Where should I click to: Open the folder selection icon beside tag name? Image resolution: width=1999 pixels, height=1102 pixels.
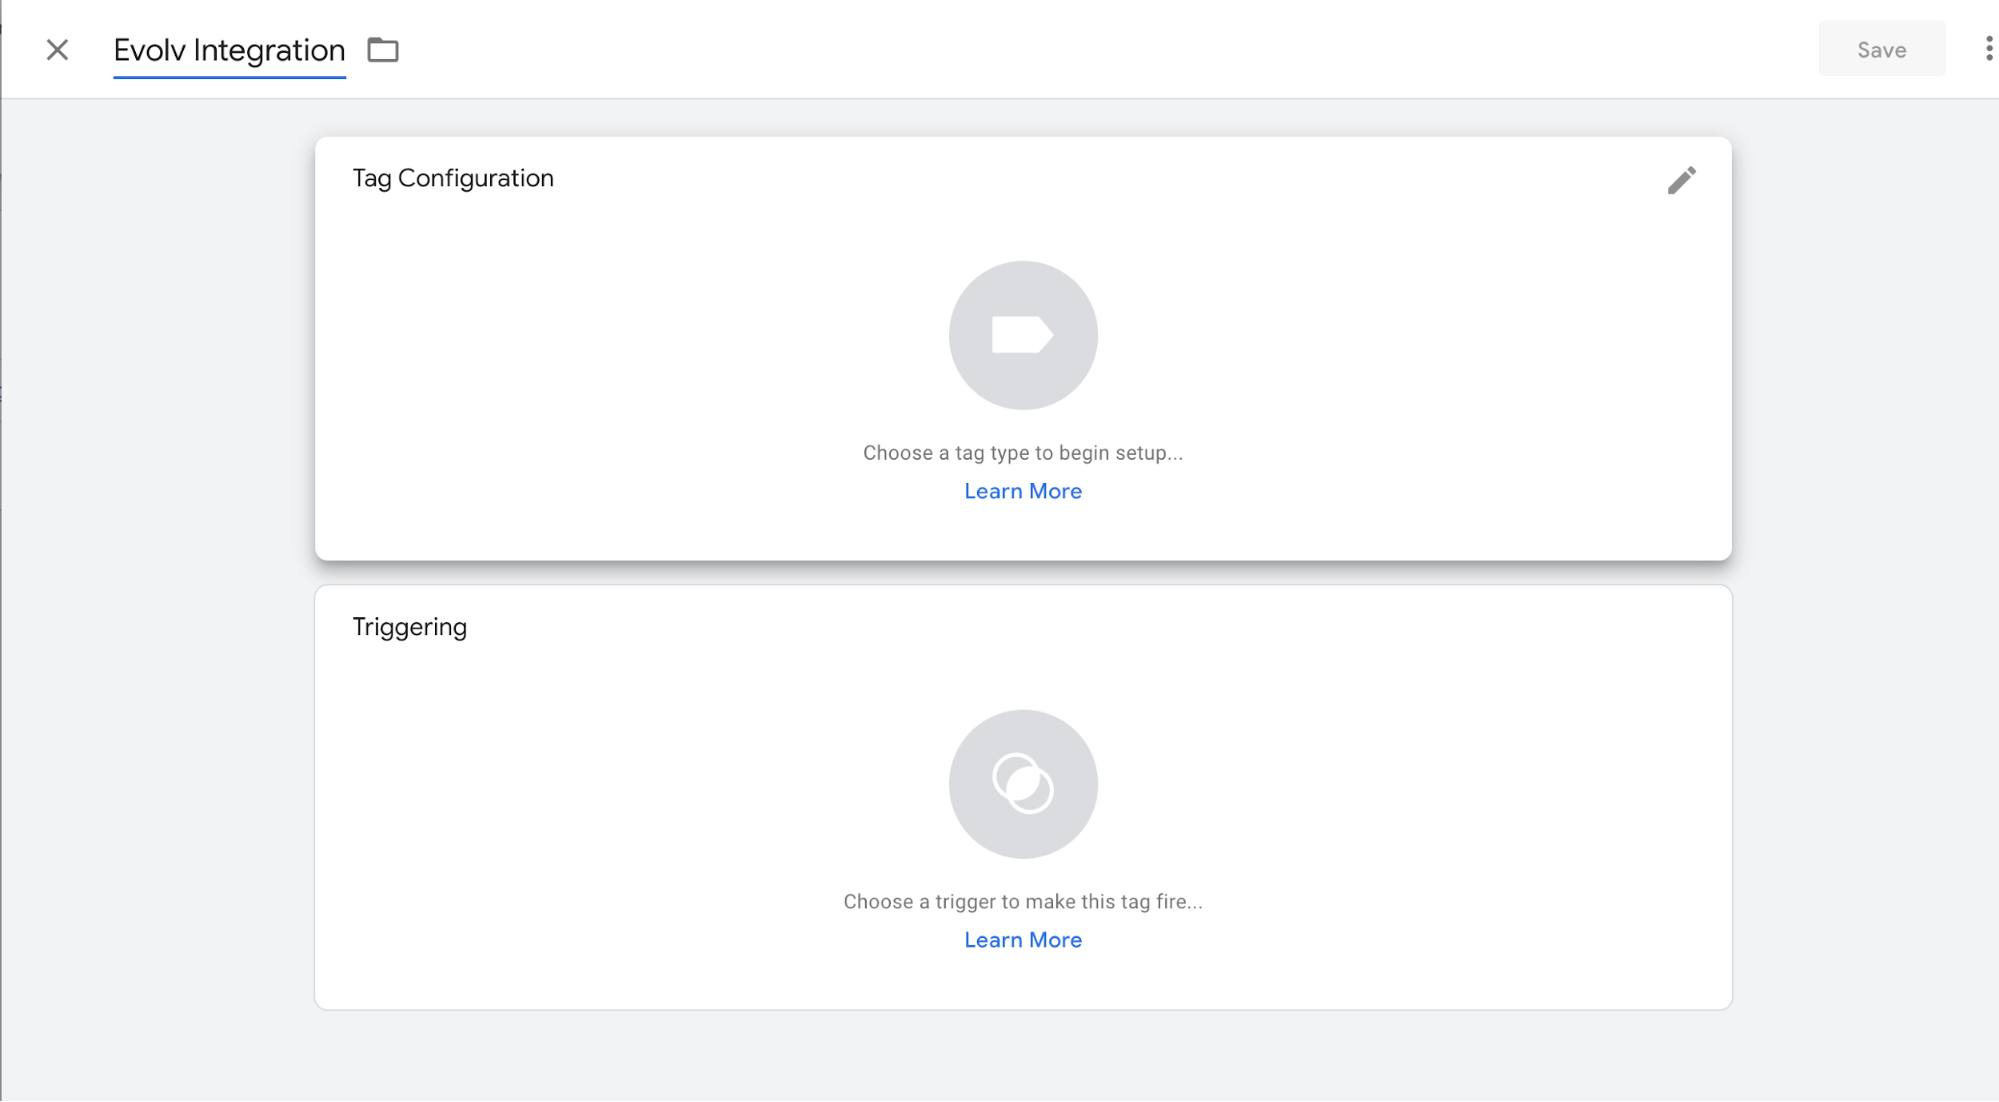coord(383,50)
